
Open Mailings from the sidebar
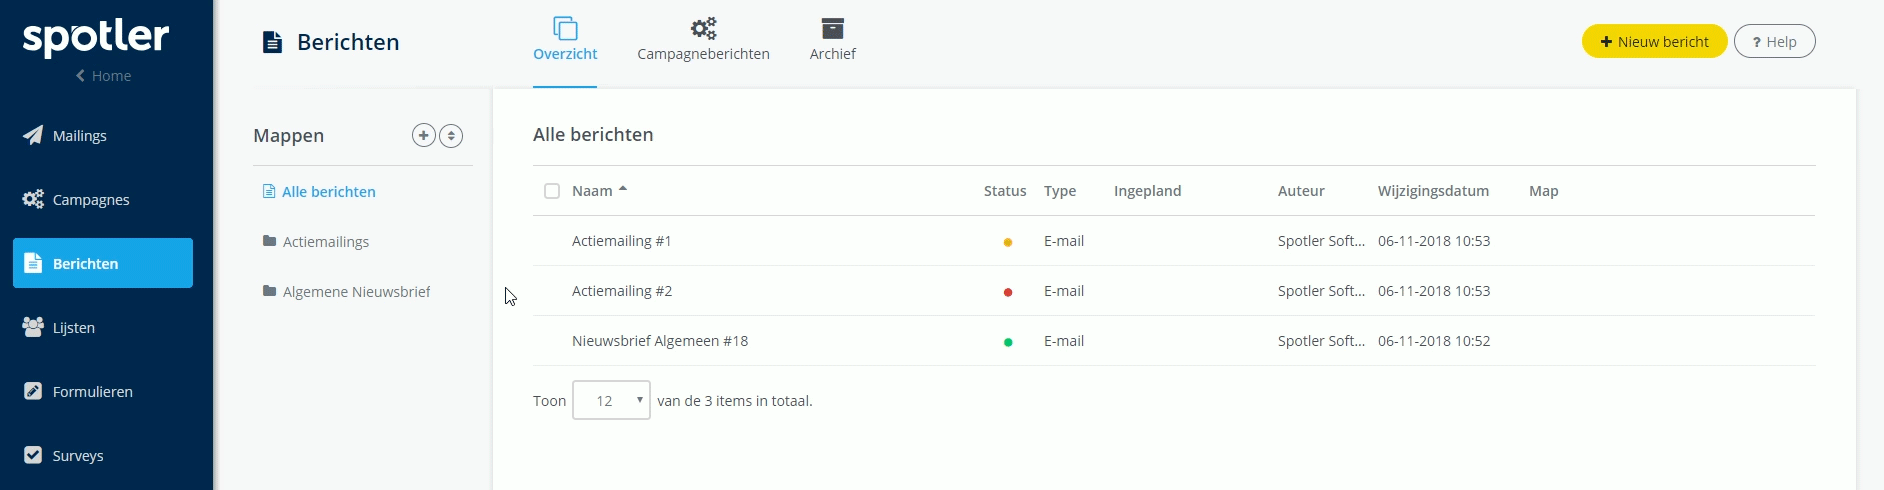[65, 136]
